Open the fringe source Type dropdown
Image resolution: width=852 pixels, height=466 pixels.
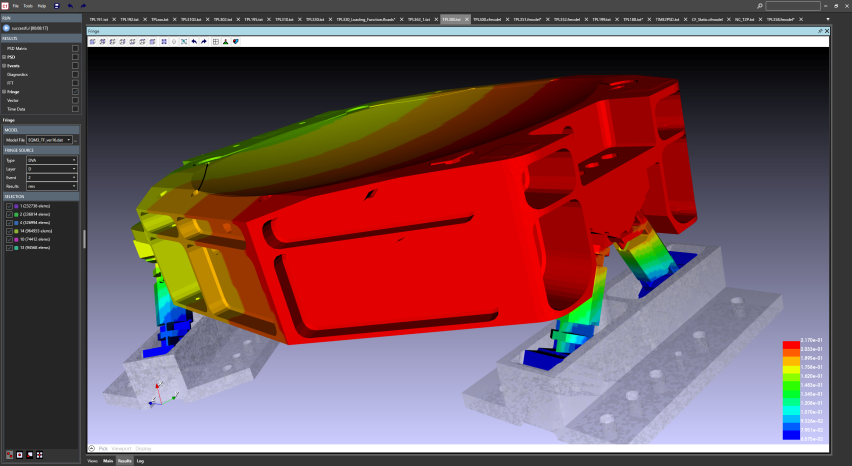(52, 160)
